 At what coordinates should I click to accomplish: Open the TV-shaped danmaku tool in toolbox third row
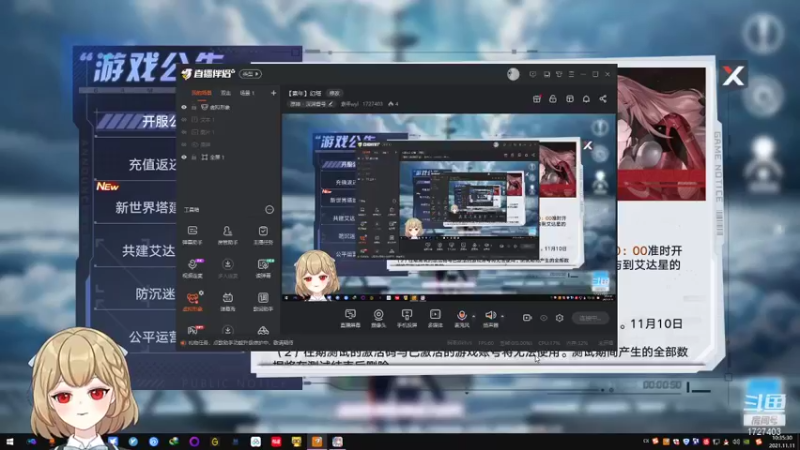(228, 302)
